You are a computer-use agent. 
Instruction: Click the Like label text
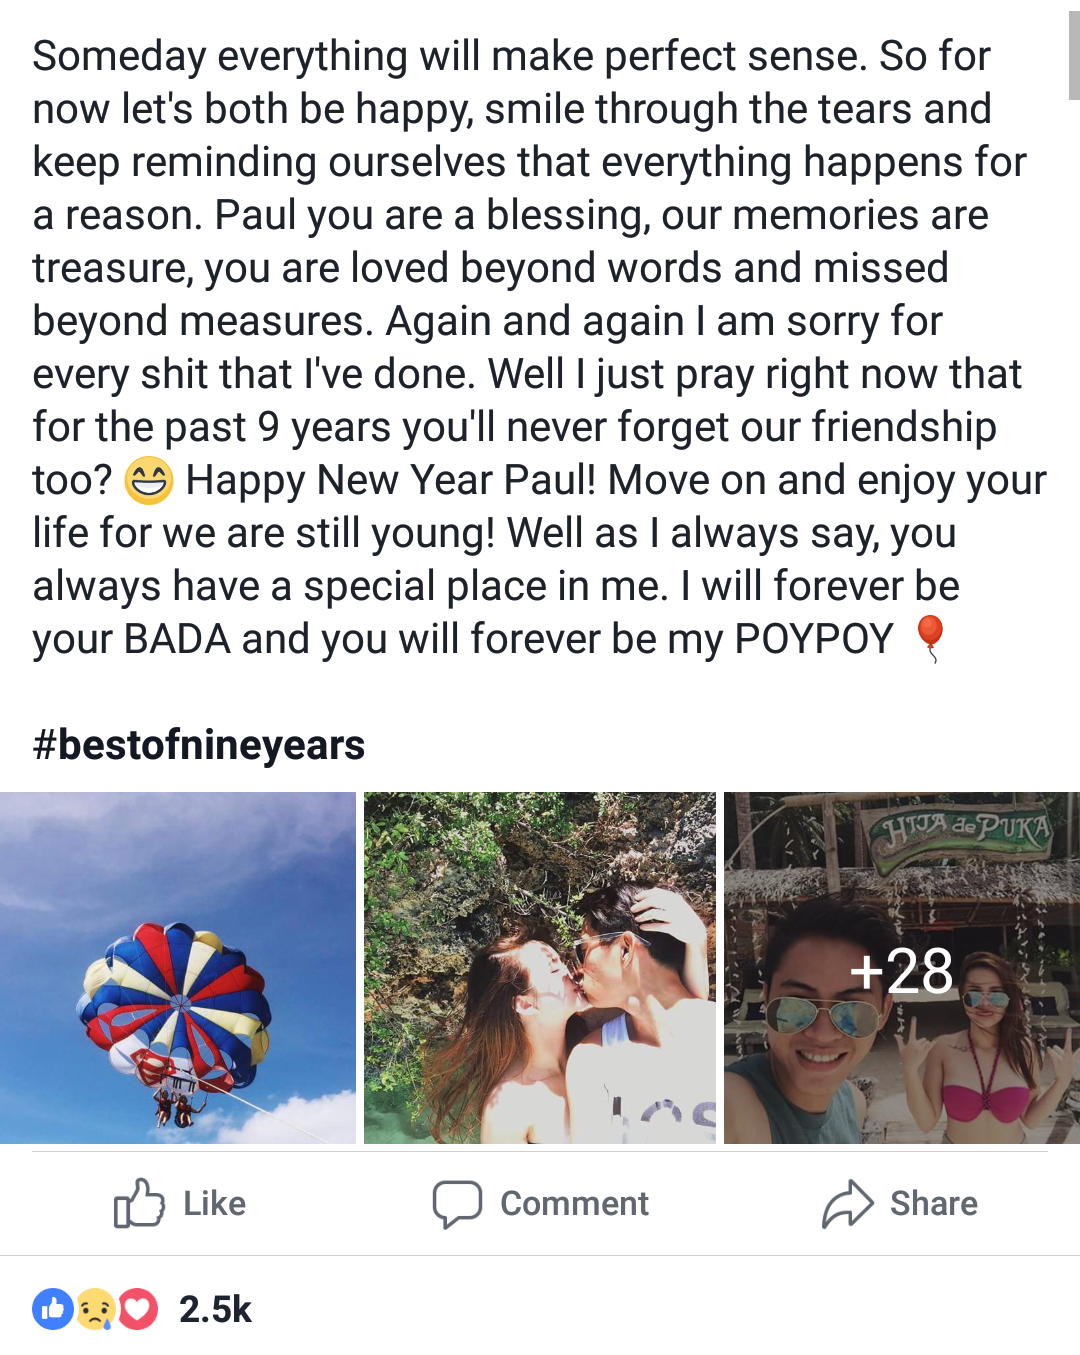pyautogui.click(x=214, y=1203)
